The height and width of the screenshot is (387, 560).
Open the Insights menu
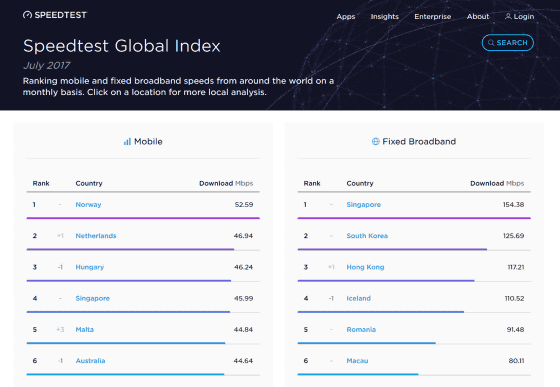384,16
